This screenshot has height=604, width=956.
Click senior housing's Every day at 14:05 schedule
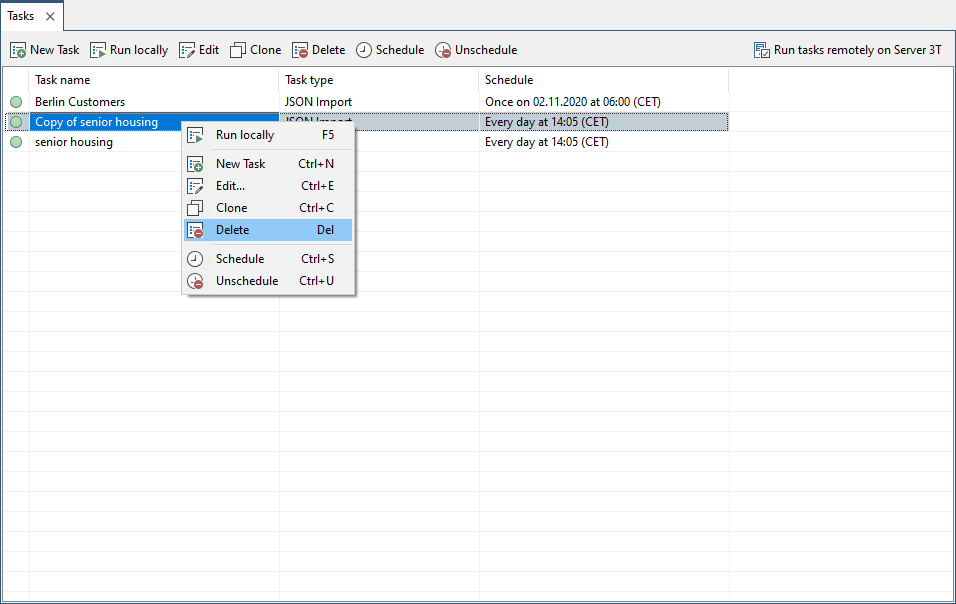pos(547,142)
